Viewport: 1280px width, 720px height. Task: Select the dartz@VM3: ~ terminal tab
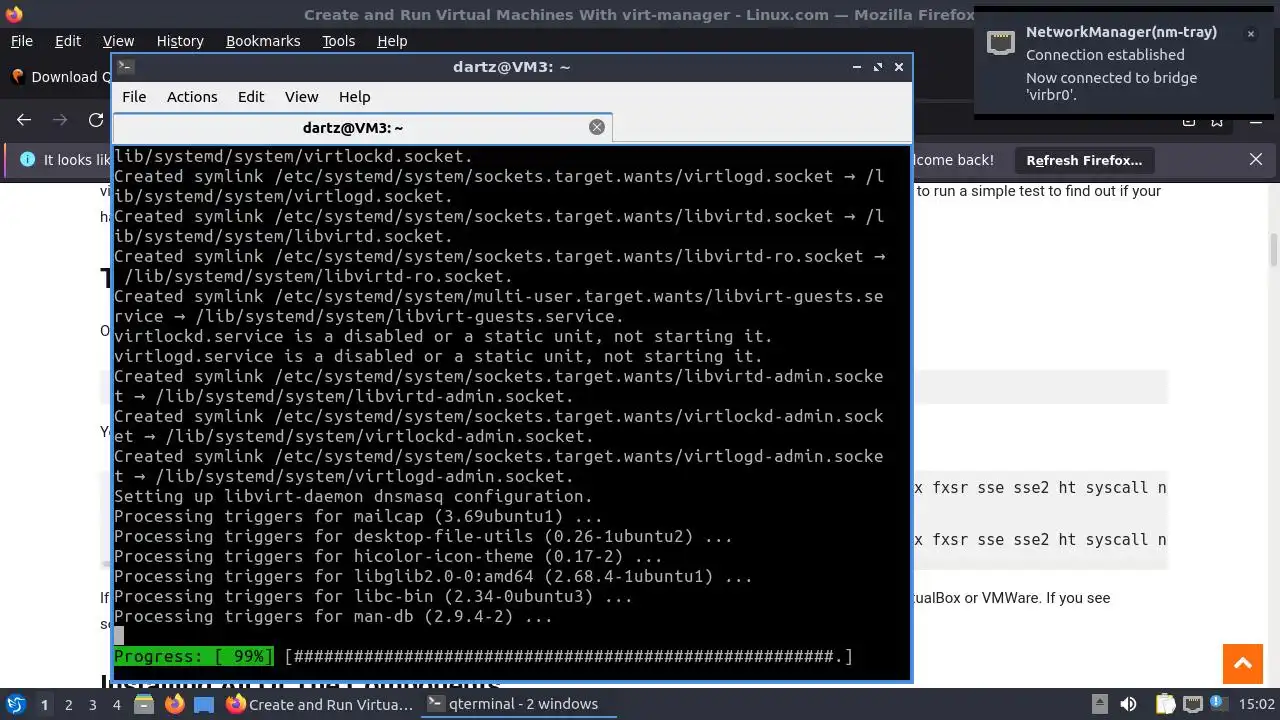(x=362, y=127)
